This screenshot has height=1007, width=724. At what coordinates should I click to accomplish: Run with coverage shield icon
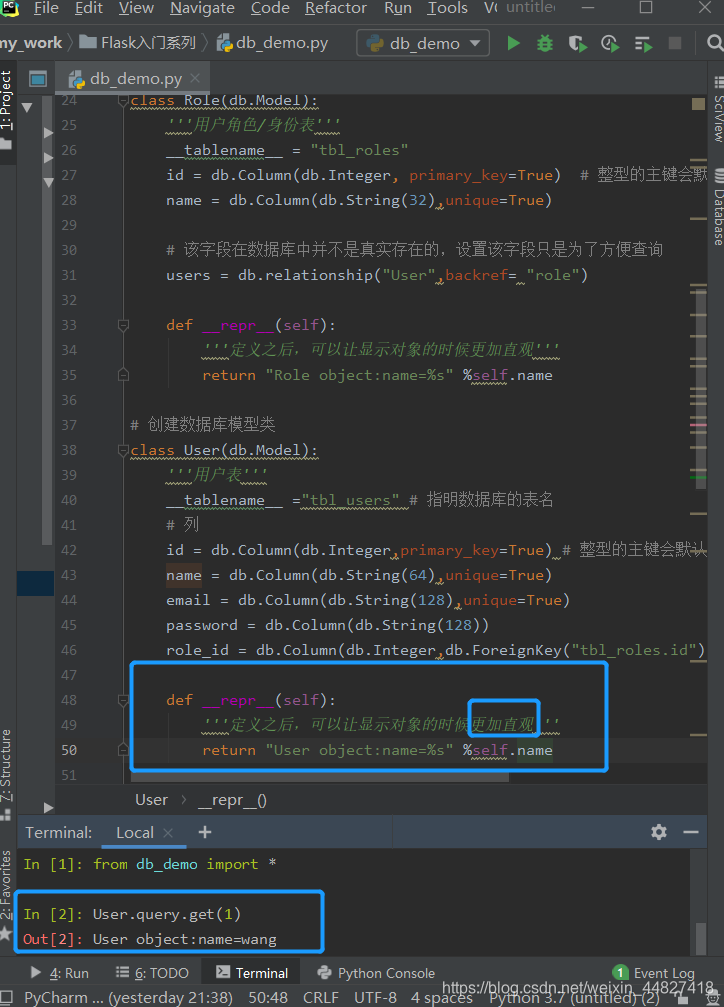click(x=578, y=44)
